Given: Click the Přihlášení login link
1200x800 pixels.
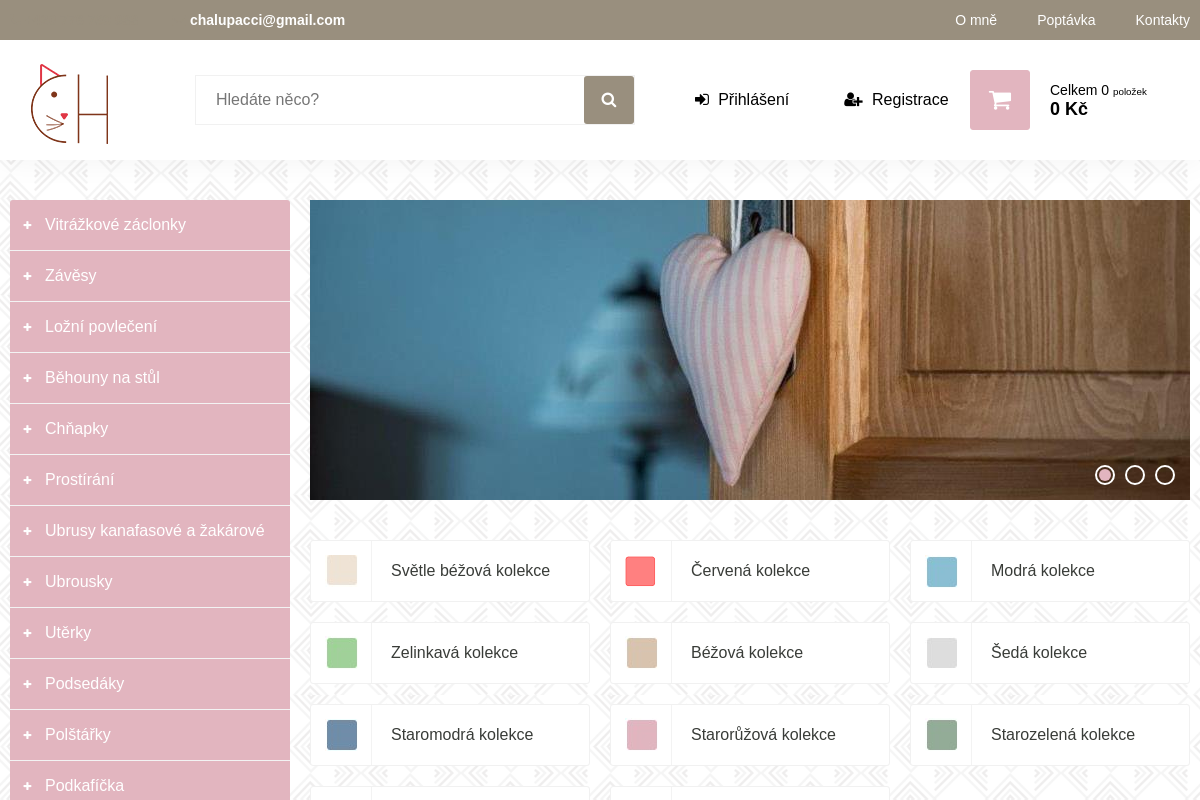Looking at the screenshot, I should pyautogui.click(x=742, y=100).
